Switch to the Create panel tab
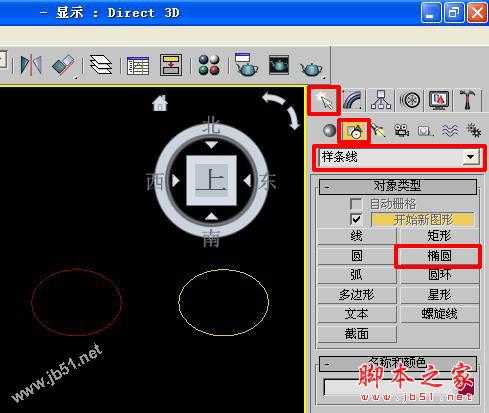Screen dimensions: 489x413 (x=324, y=100)
